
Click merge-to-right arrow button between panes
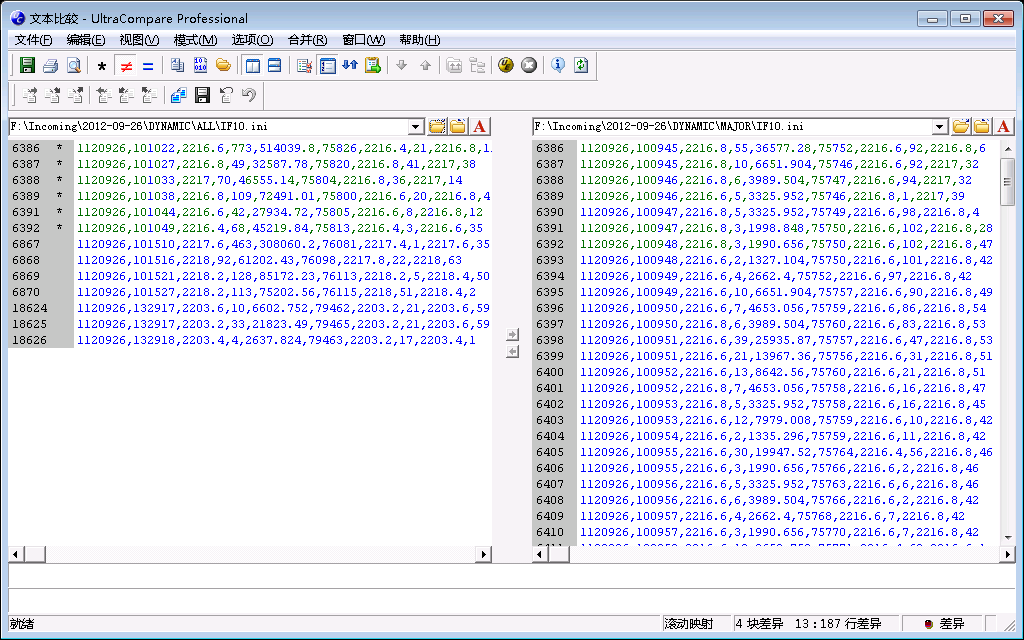click(x=512, y=335)
